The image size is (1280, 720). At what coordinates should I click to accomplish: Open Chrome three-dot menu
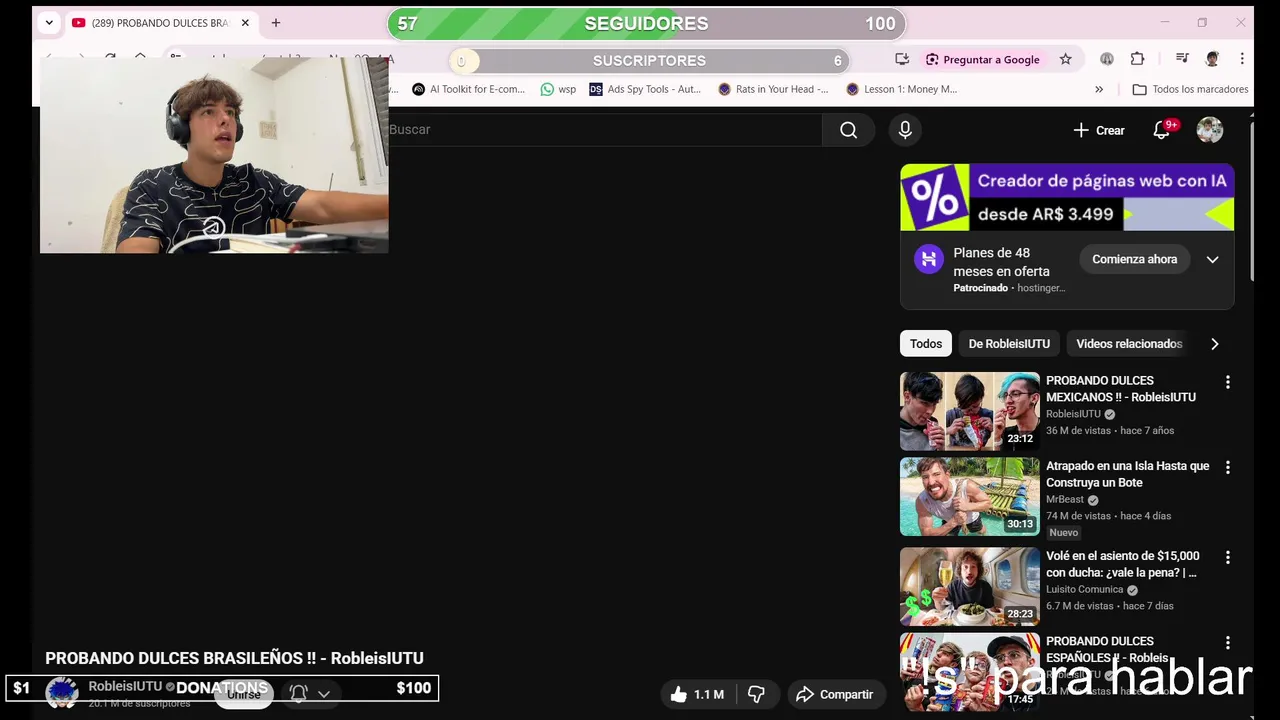(x=1242, y=59)
